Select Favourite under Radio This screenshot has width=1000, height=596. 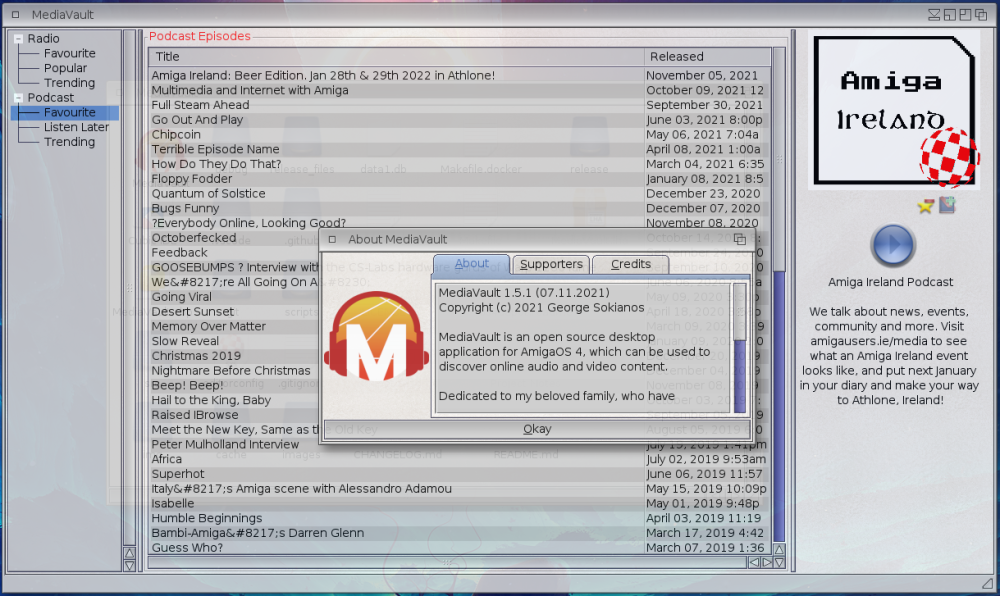[70, 54]
